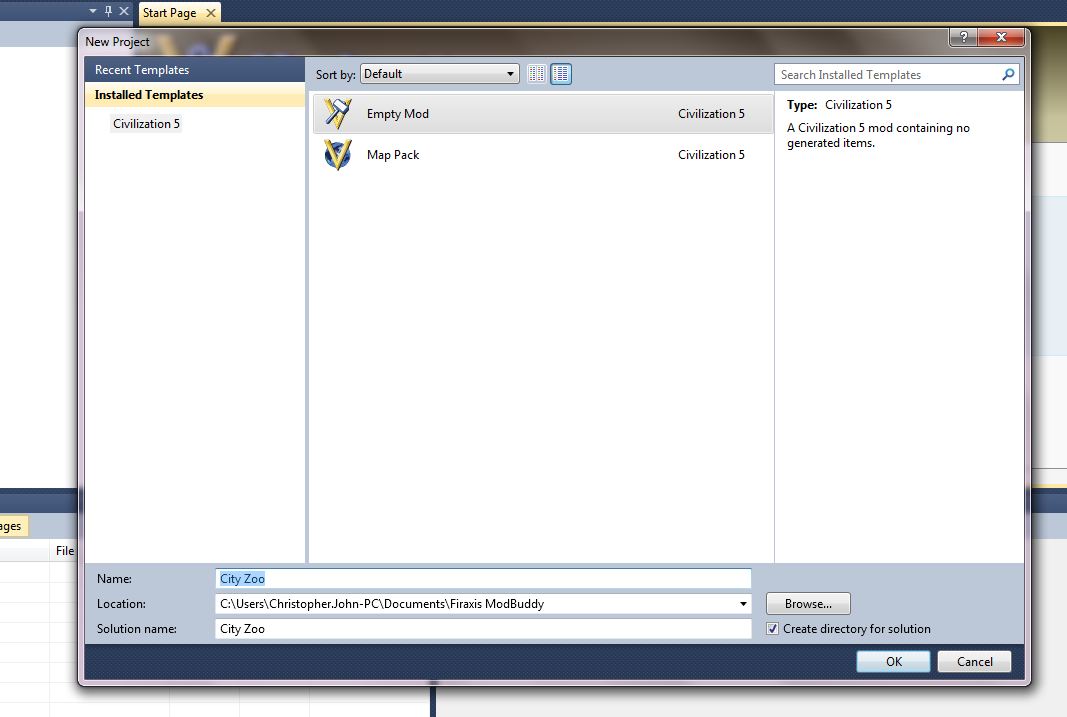The height and width of the screenshot is (717, 1067).
Task: Select the Empty Mod template text
Action: [x=397, y=114]
